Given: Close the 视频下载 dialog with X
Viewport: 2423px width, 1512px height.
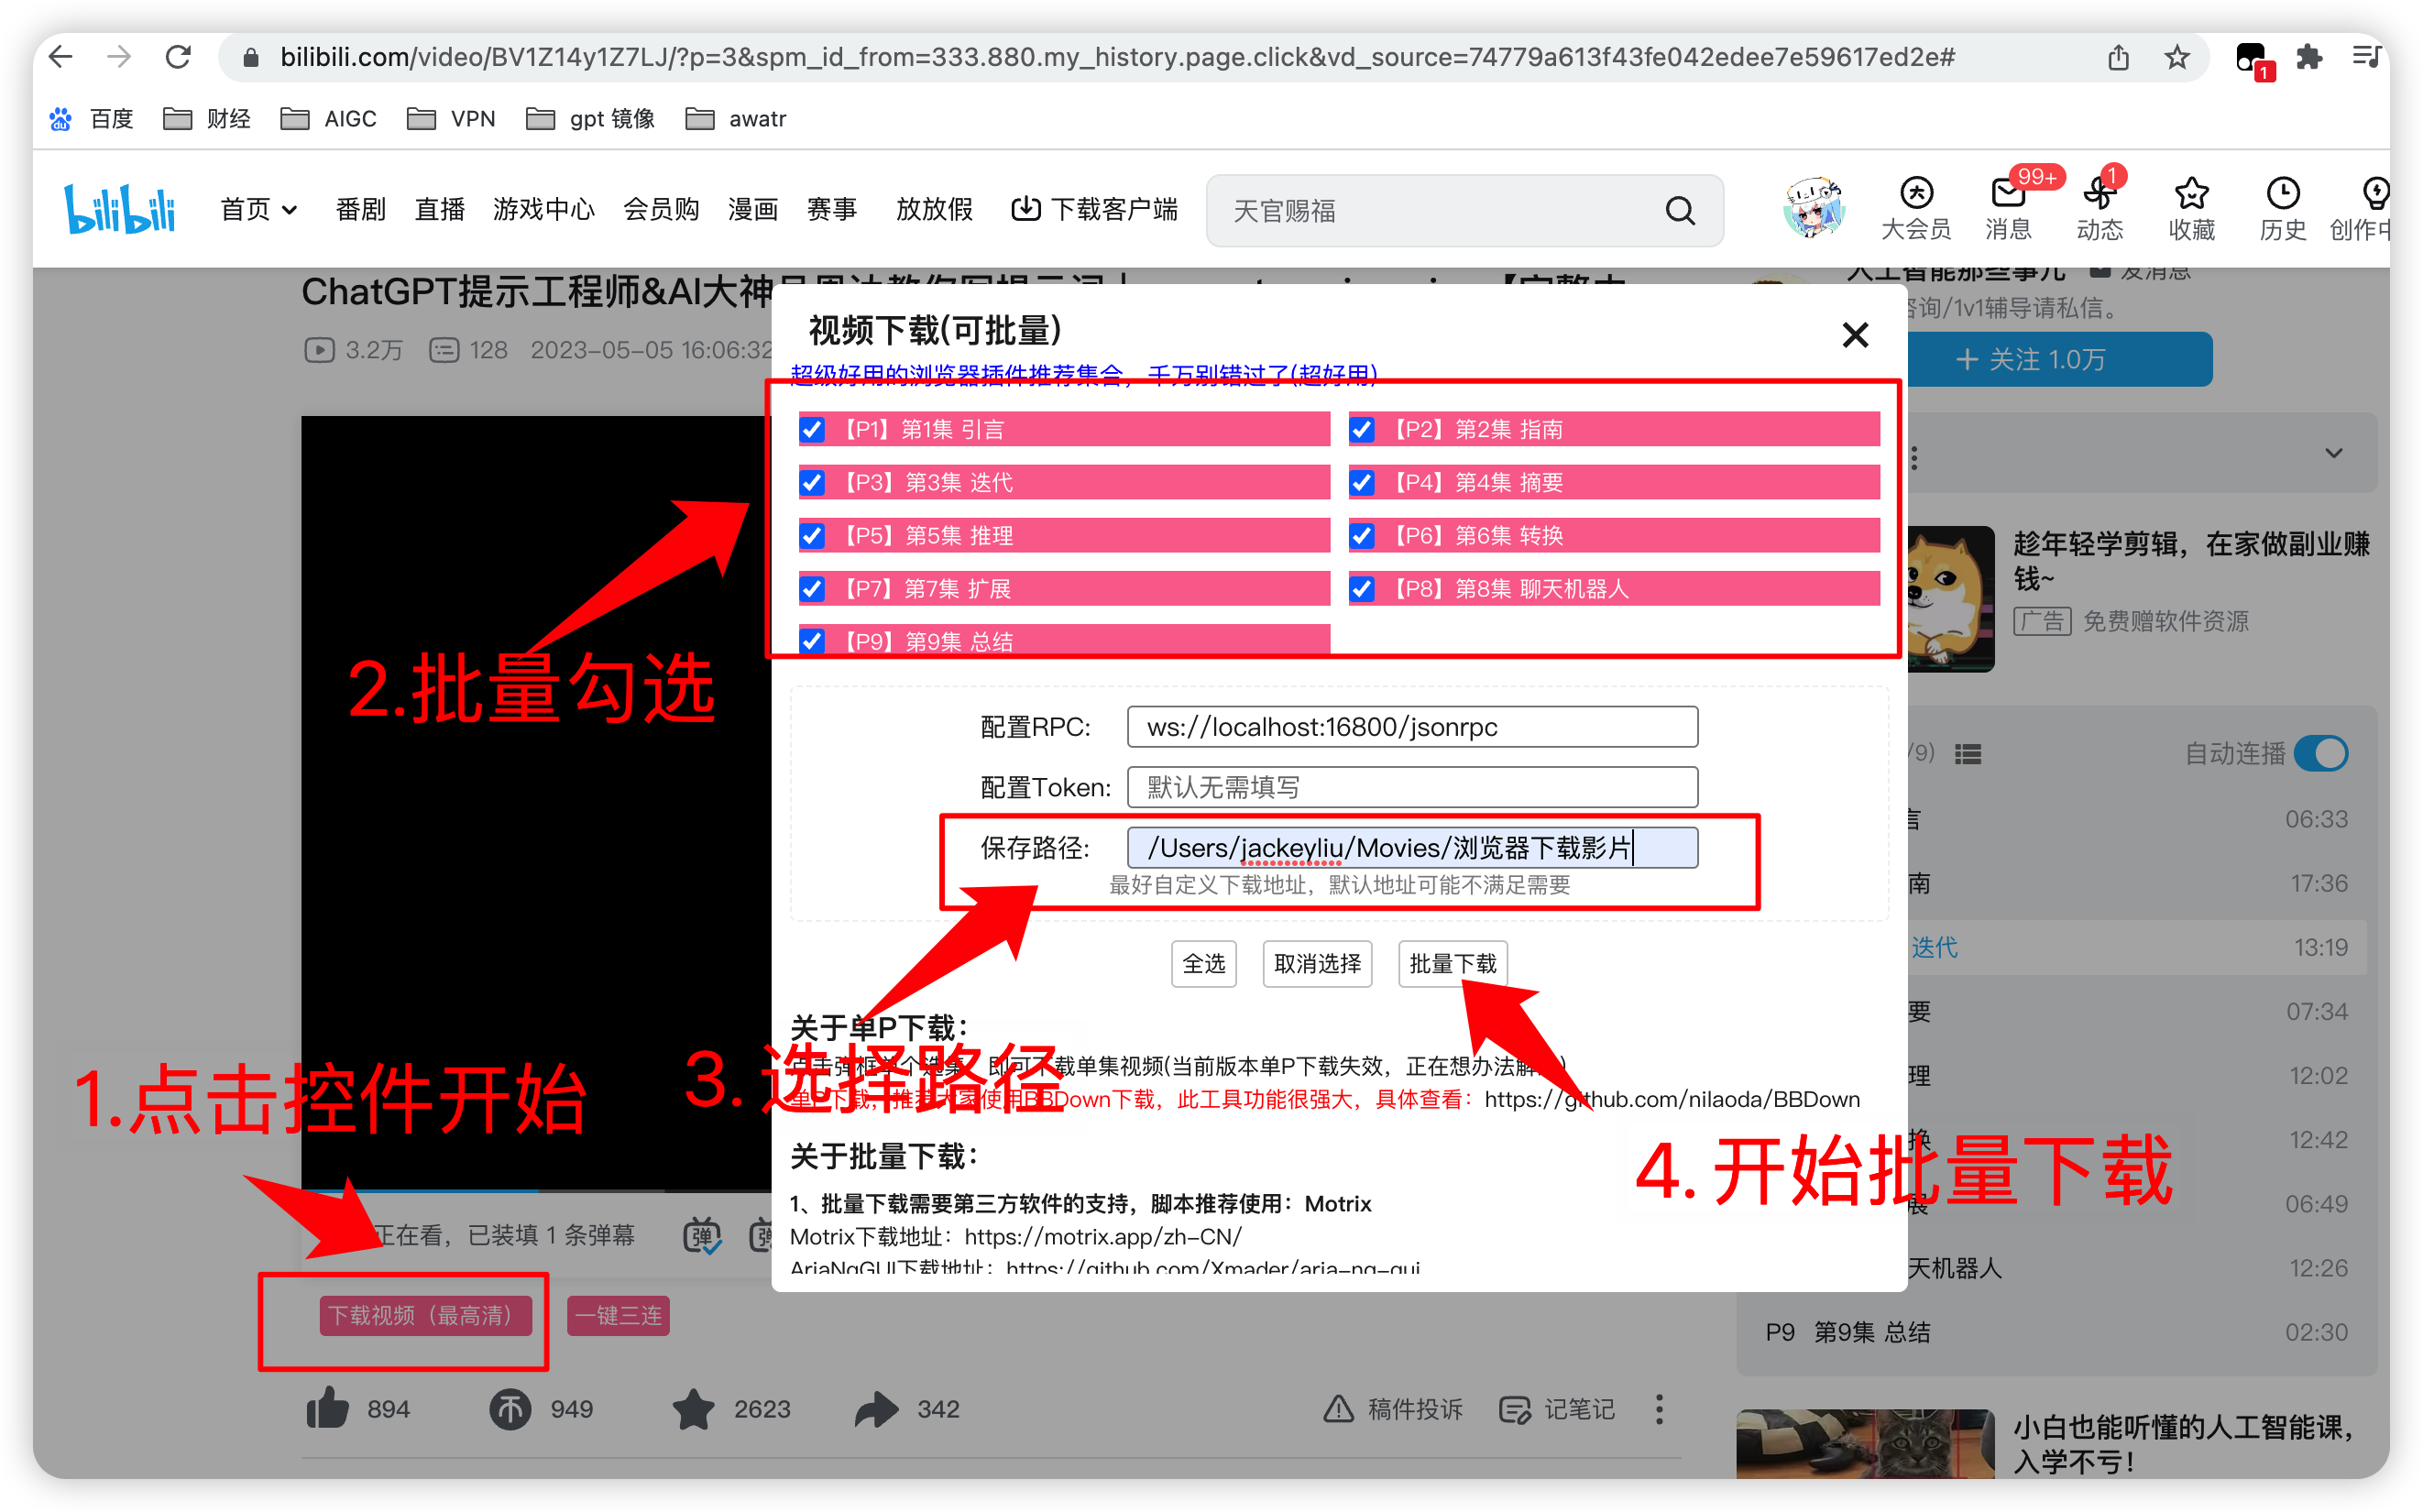Looking at the screenshot, I should [1855, 335].
